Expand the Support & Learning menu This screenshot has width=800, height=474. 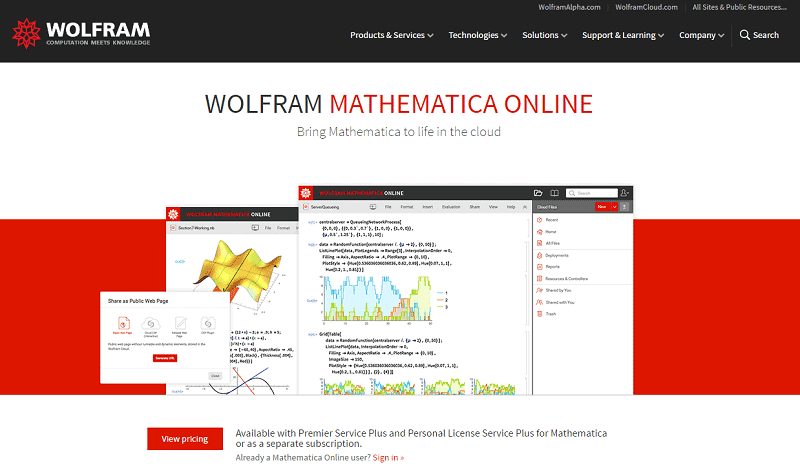tap(623, 35)
